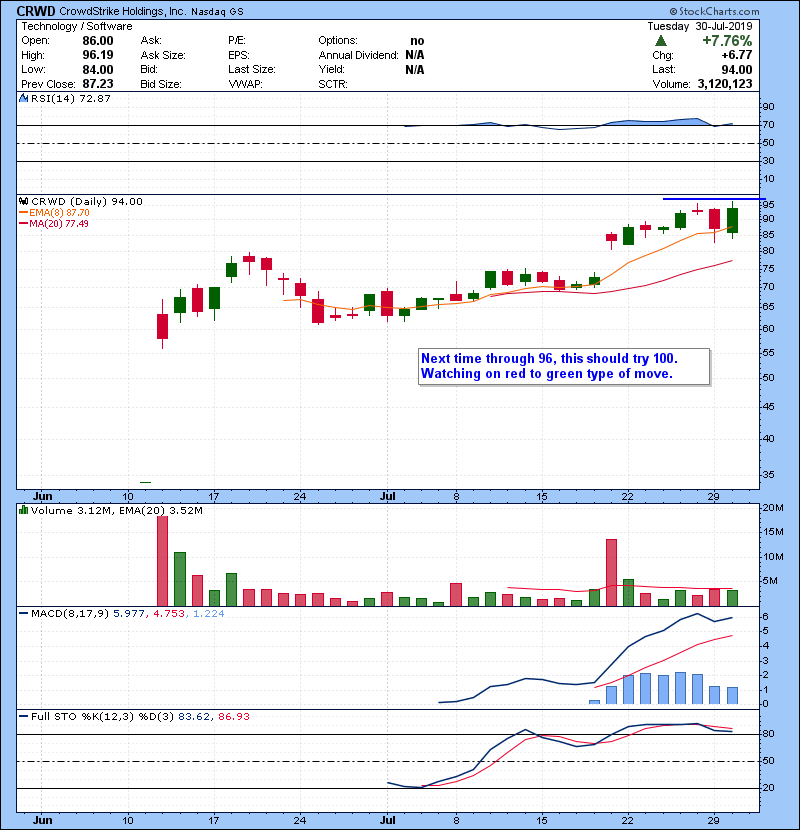Click the Nasdaq GS exchange label

point(217,11)
